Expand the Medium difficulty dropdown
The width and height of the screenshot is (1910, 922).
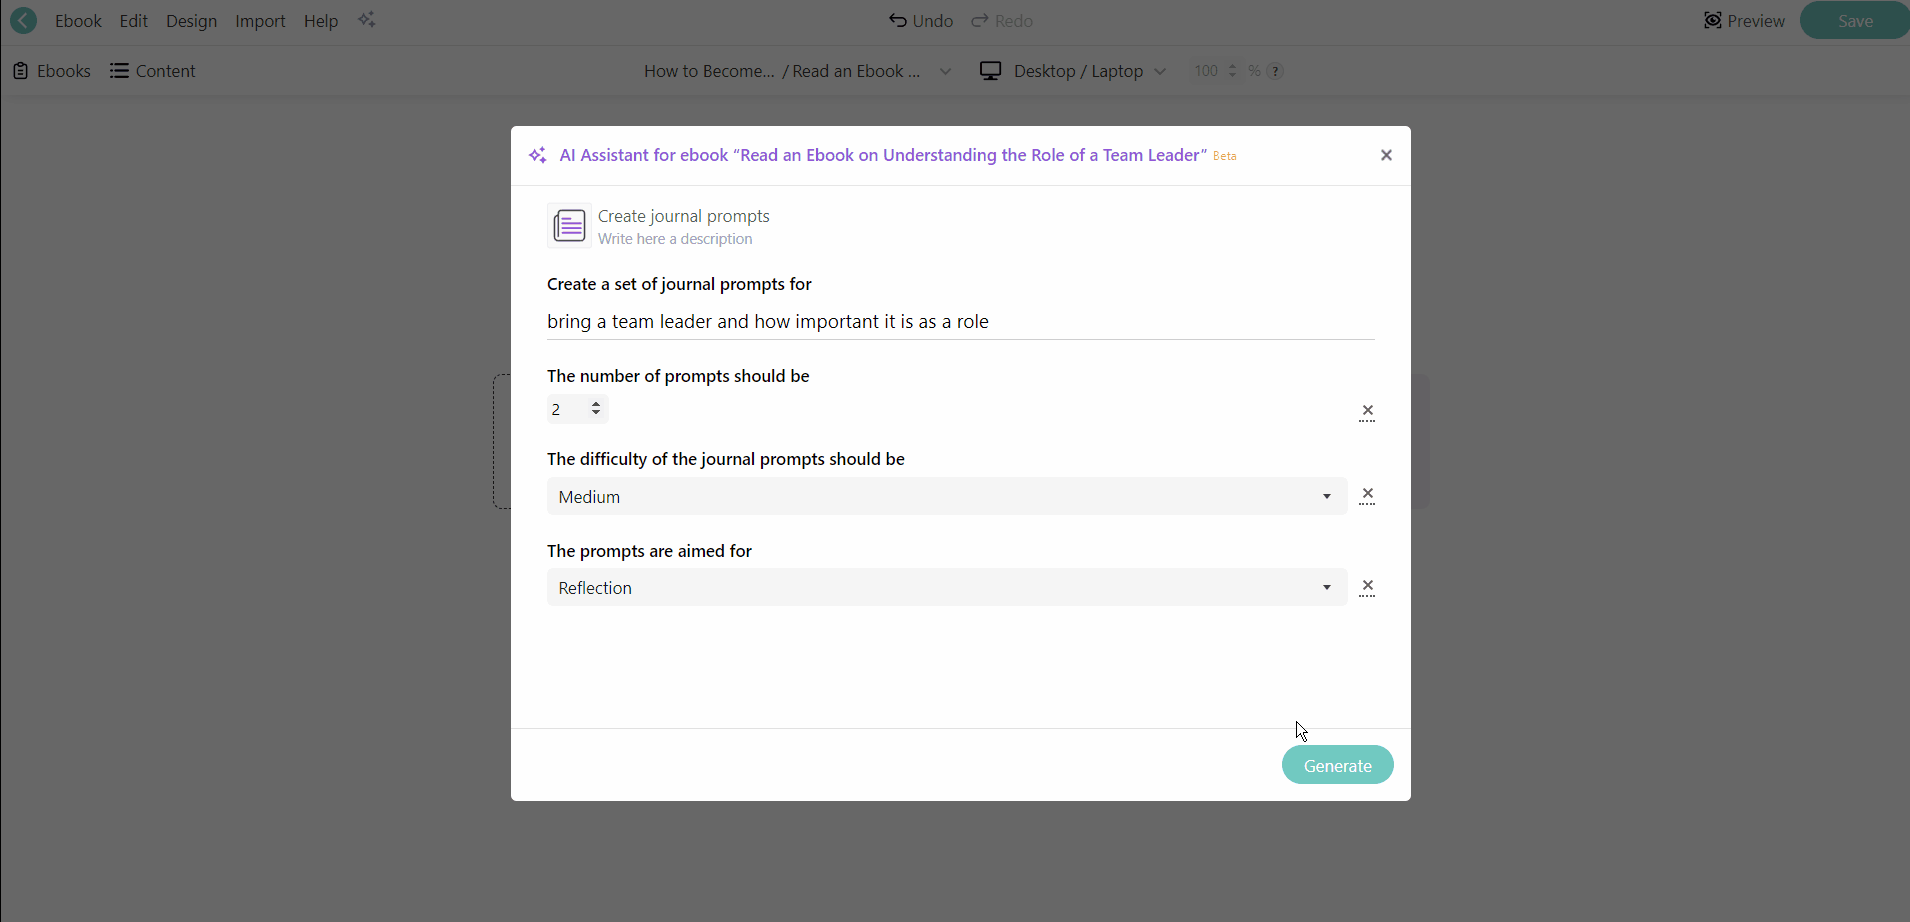click(x=946, y=497)
